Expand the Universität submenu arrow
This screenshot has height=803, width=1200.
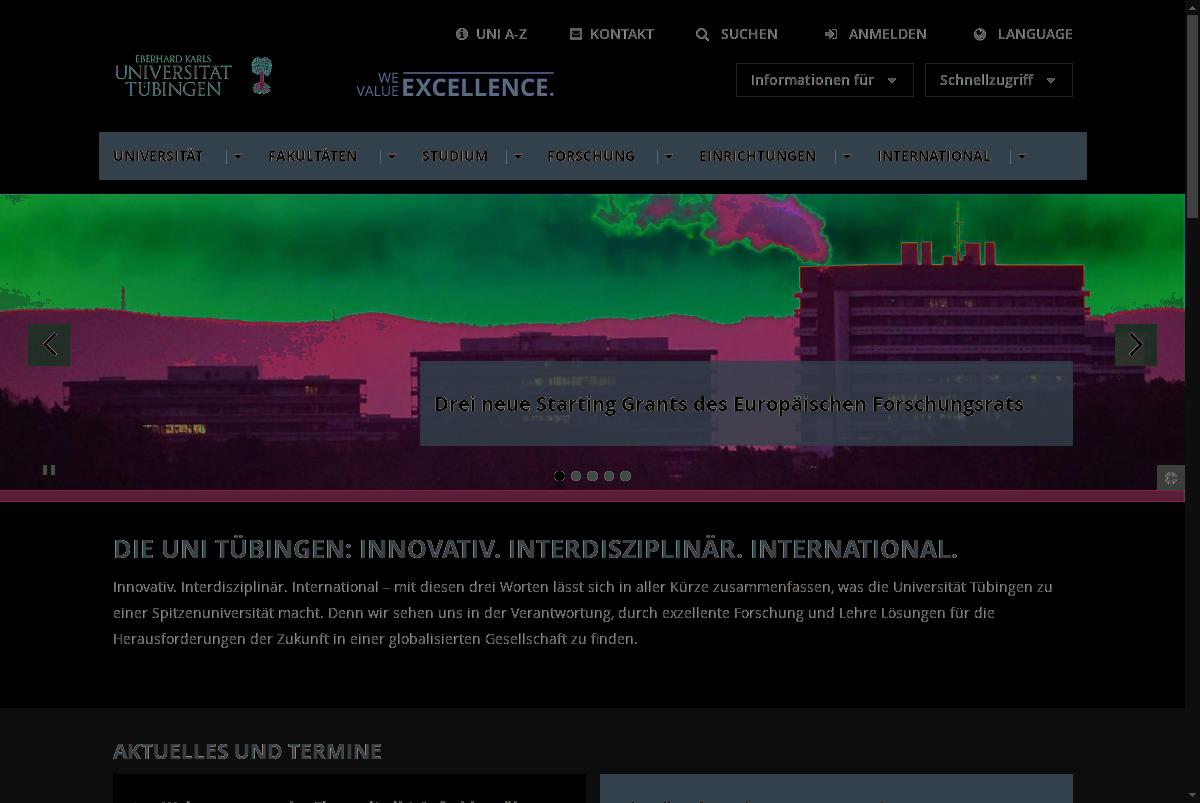click(x=238, y=156)
